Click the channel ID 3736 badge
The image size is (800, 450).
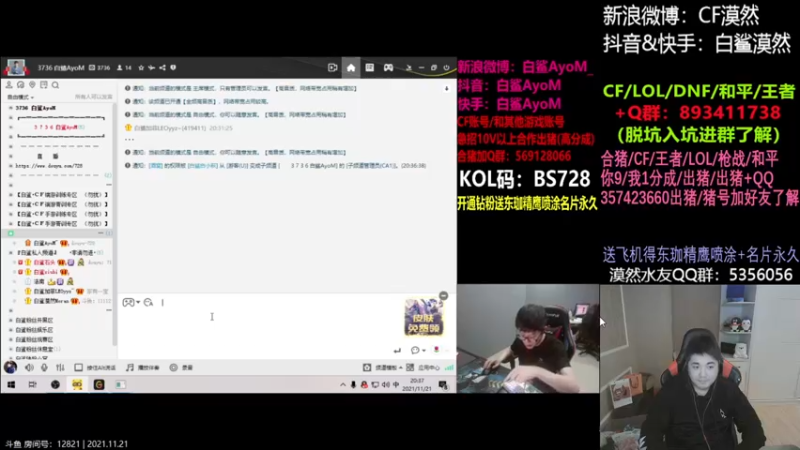100,67
